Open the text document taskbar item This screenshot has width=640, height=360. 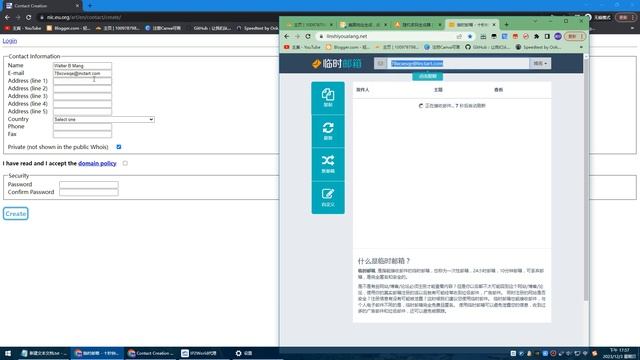(44, 353)
